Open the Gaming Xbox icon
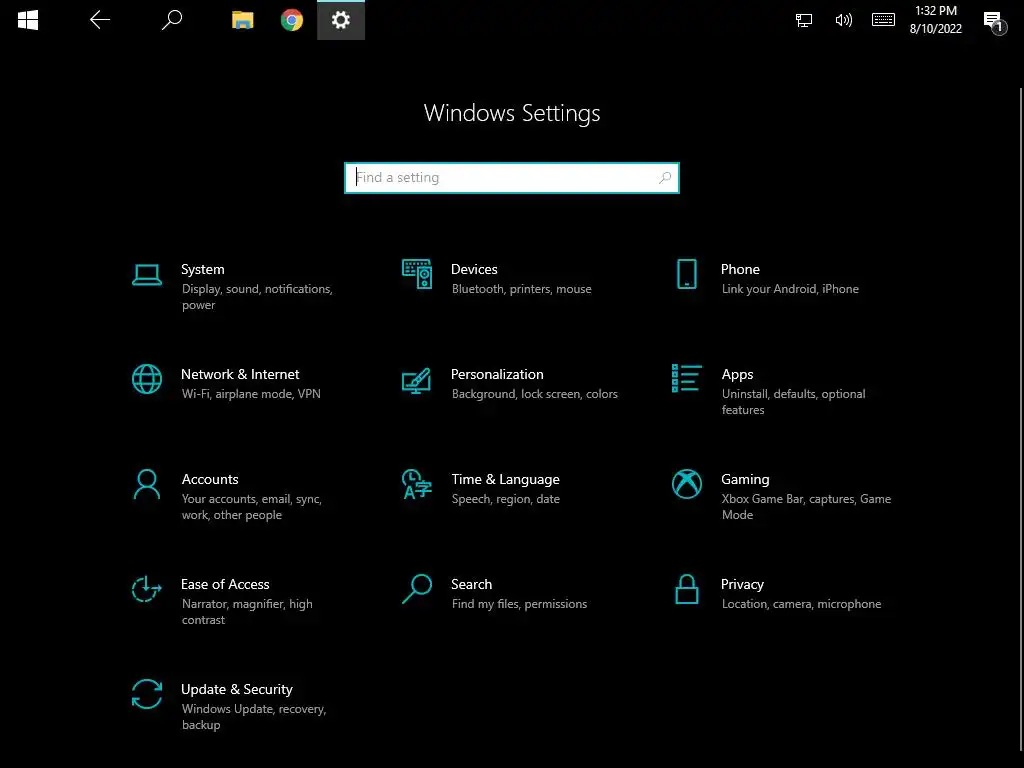The height and width of the screenshot is (768, 1024). [x=686, y=485]
